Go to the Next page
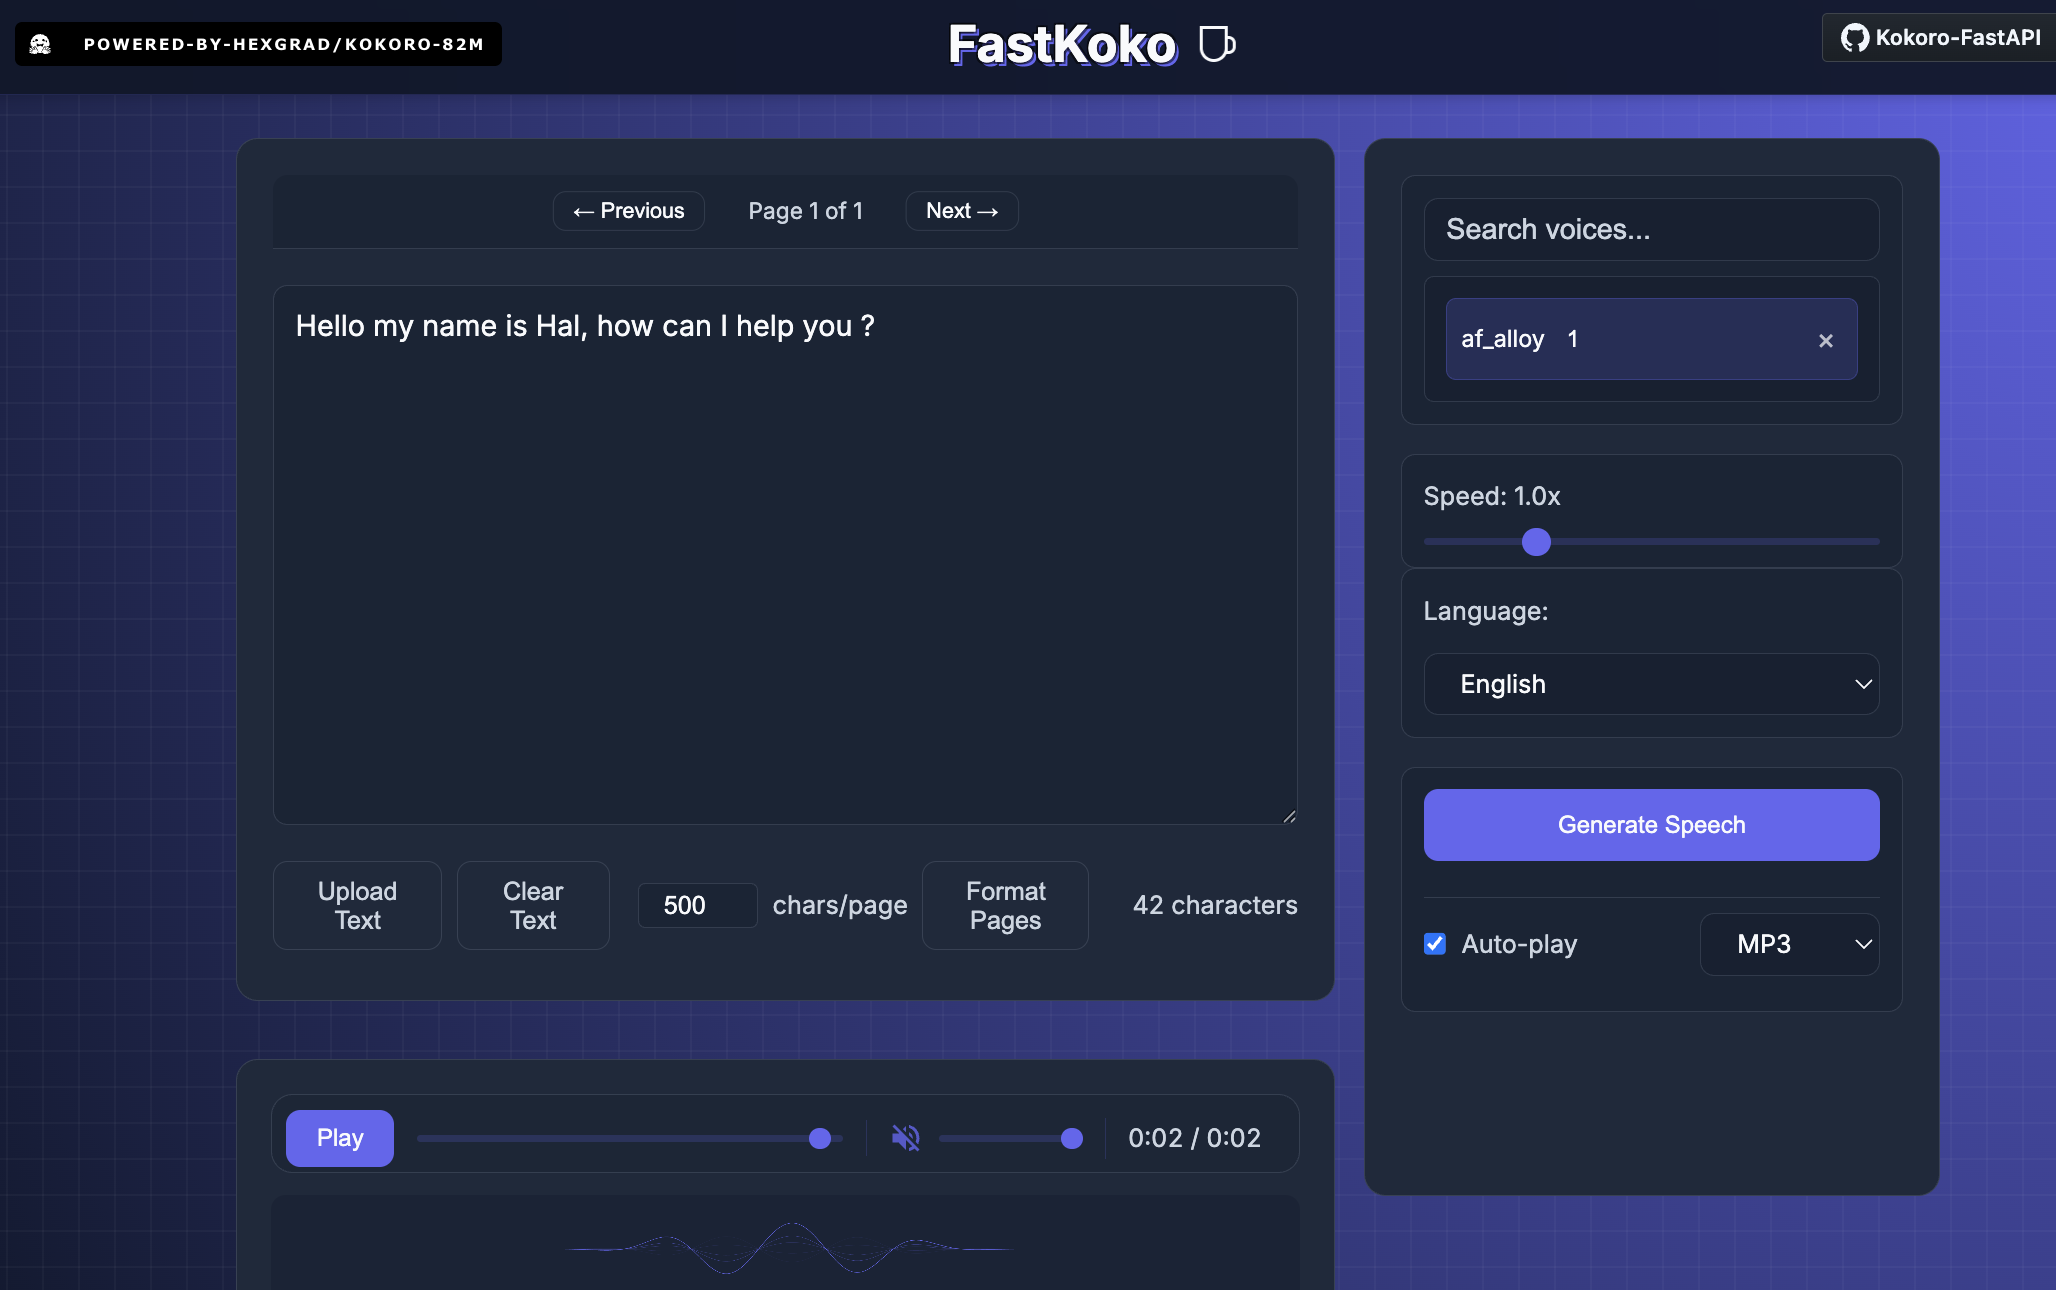 pos(962,211)
